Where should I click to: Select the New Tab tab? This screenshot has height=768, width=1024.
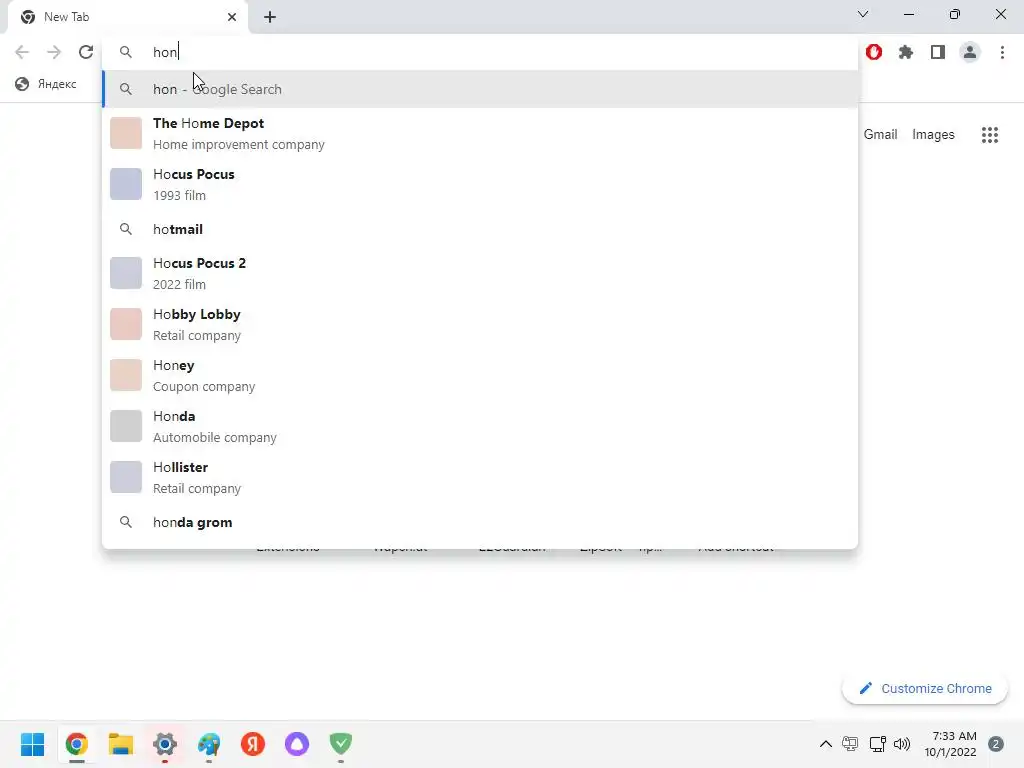point(128,18)
